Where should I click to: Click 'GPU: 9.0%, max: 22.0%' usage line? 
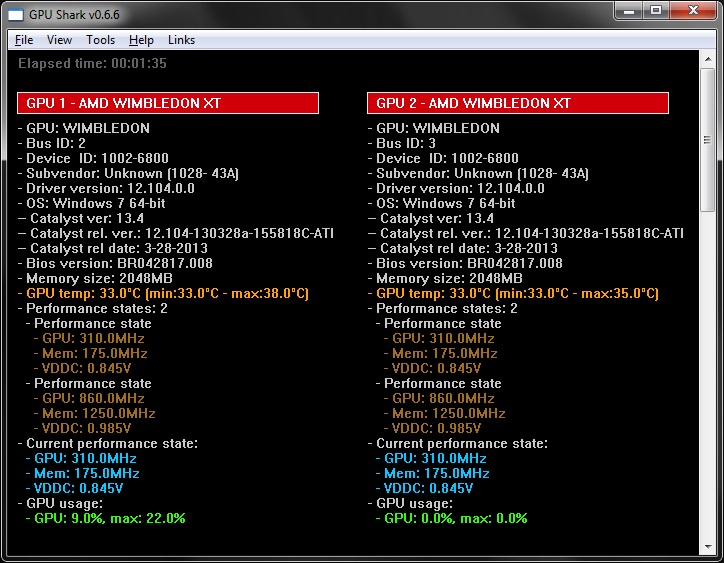point(106,519)
